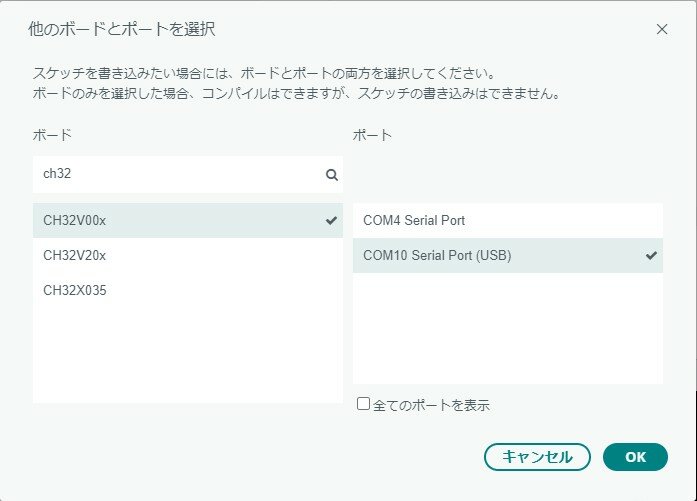Click the ポート column heading

[372, 134]
